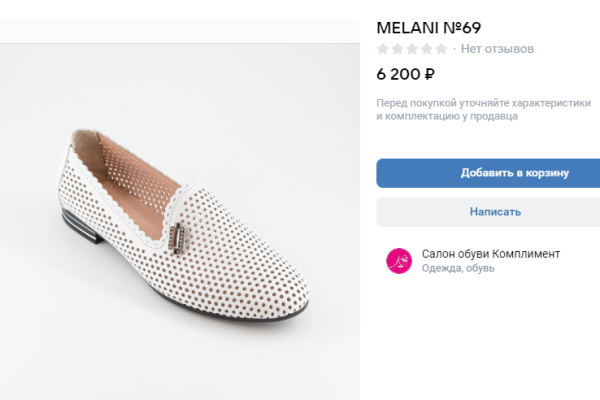This screenshot has width=600, height=400.
Task: Click the 6 200 price amount
Action: tap(398, 74)
